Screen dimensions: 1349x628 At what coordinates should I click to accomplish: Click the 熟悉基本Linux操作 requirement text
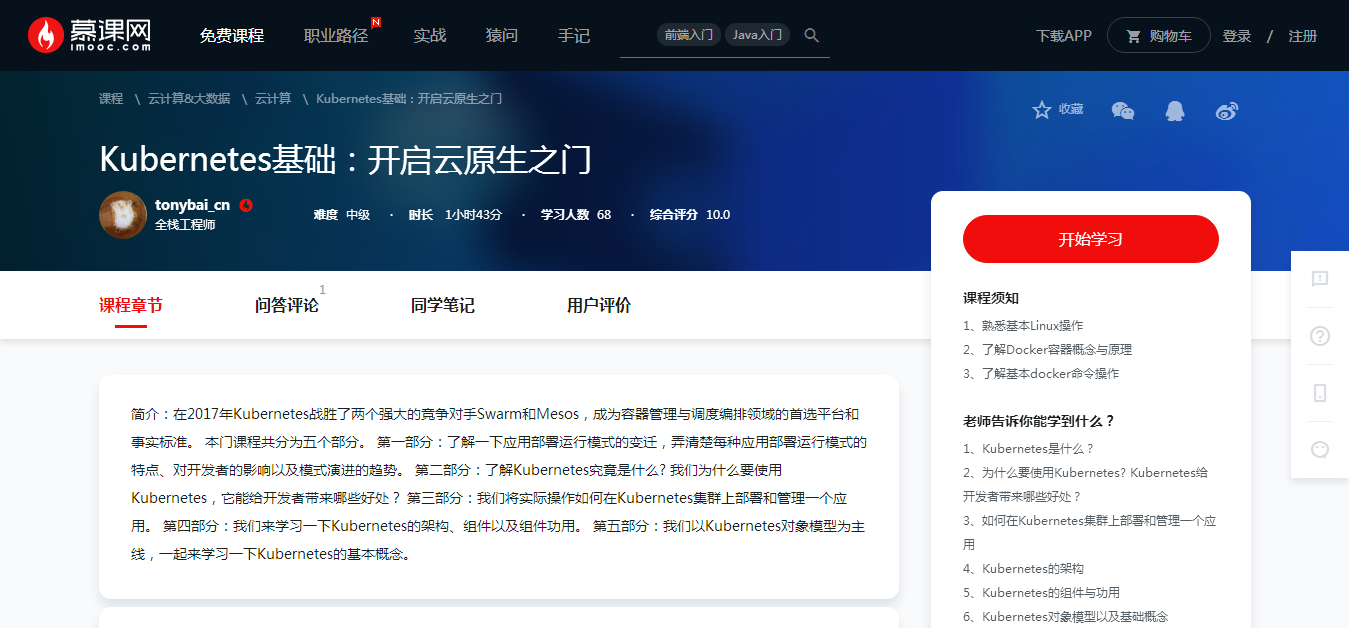(1023, 326)
